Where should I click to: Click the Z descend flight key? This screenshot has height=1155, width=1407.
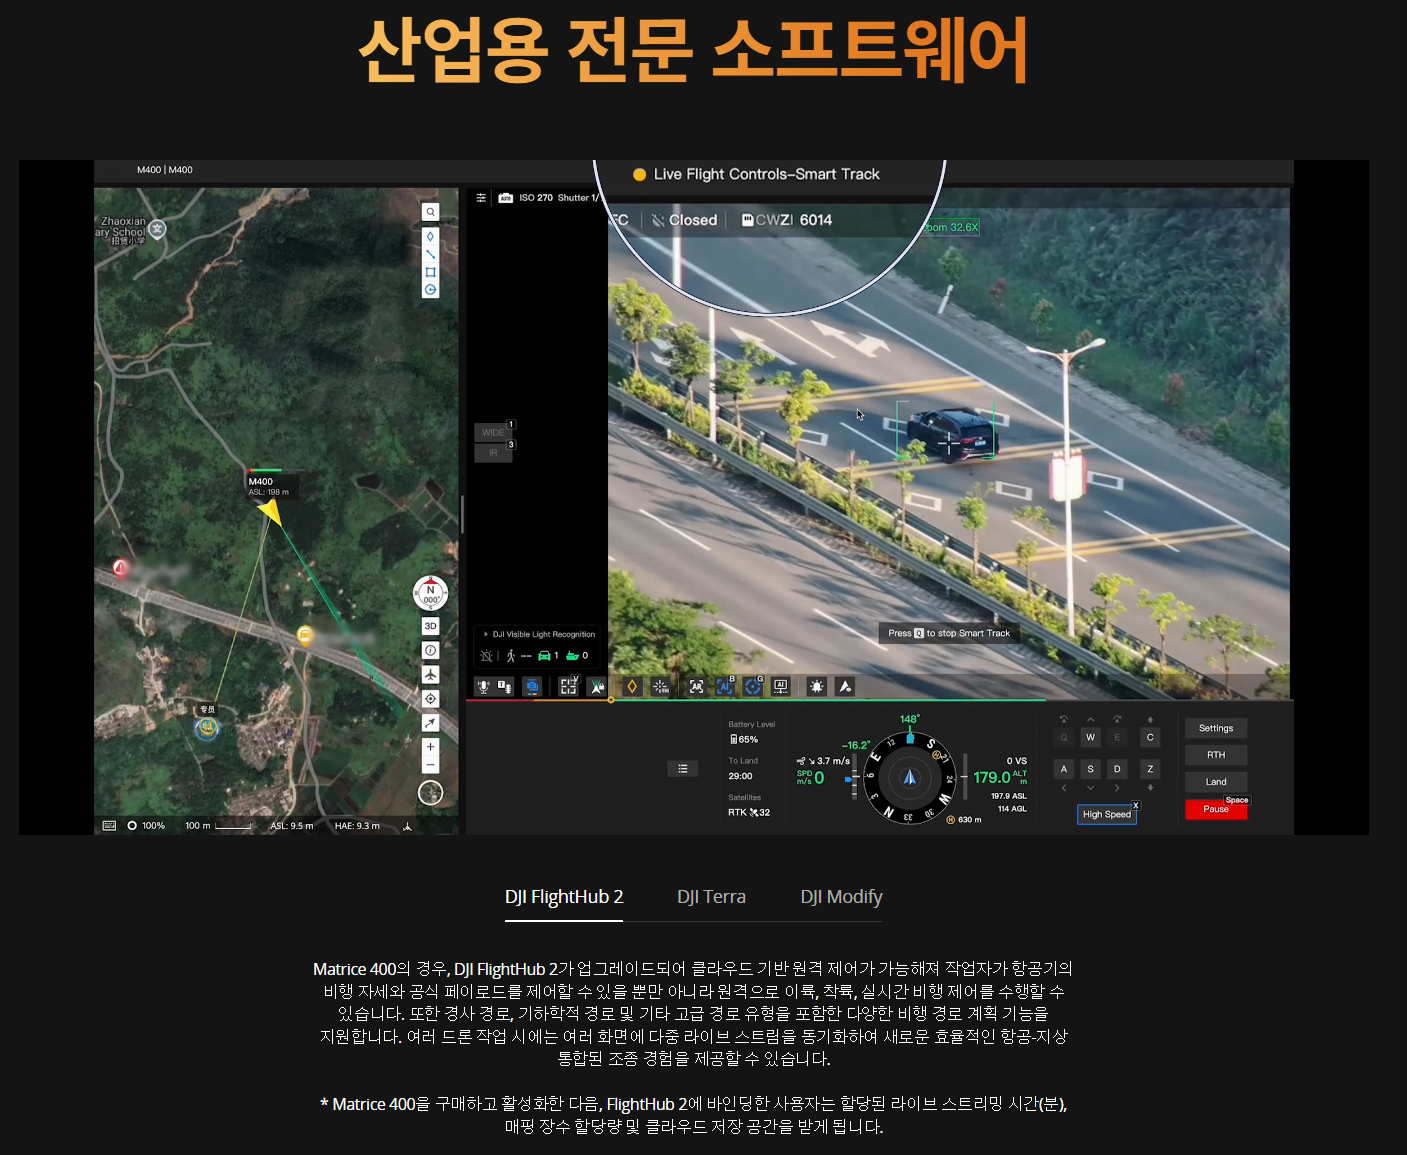pos(1150,769)
